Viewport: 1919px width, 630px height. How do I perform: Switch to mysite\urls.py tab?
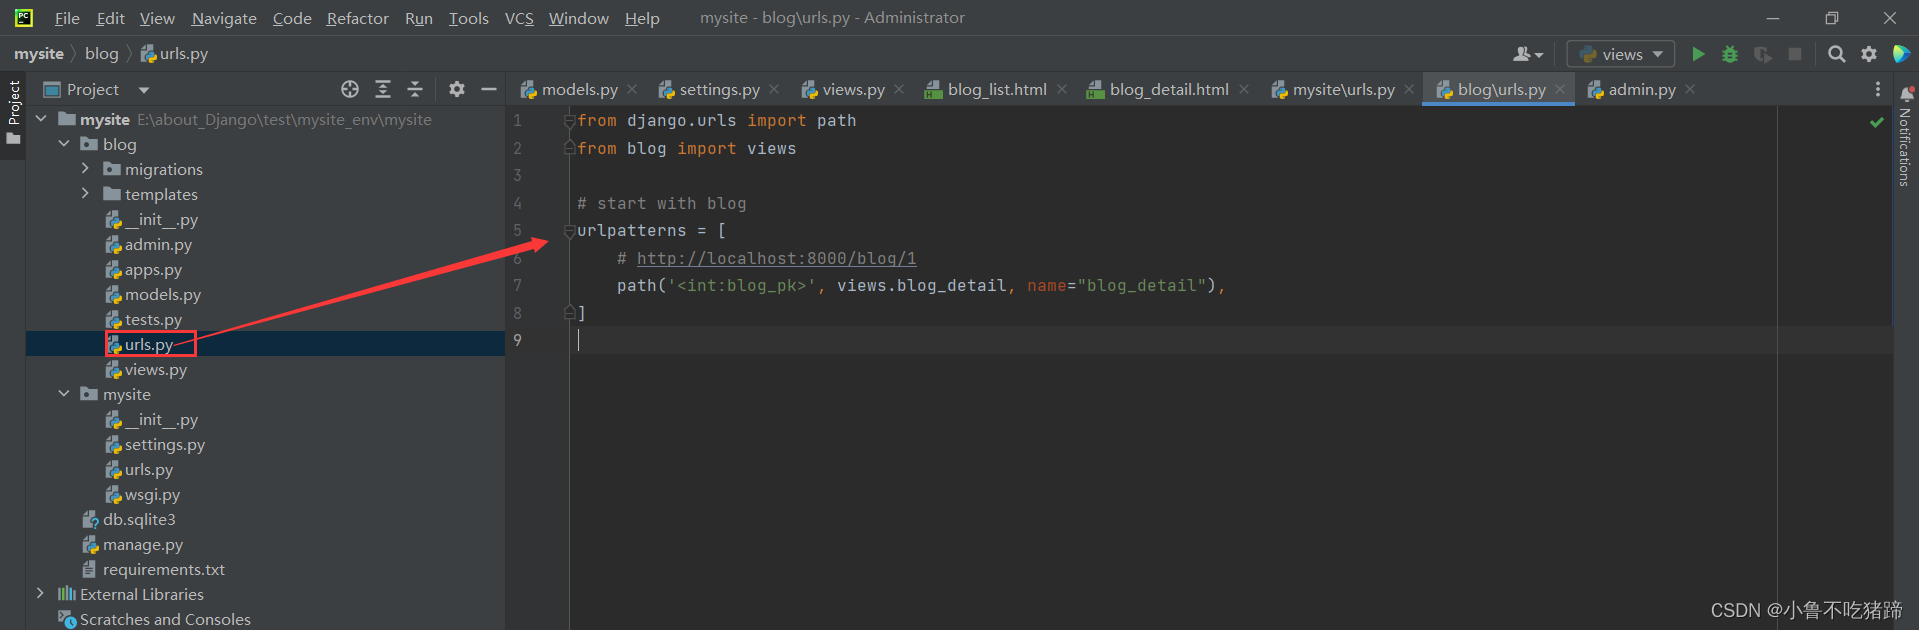(x=1334, y=89)
